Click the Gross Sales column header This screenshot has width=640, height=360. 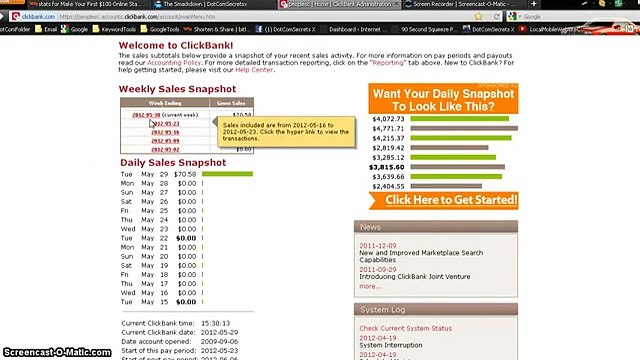coord(231,103)
